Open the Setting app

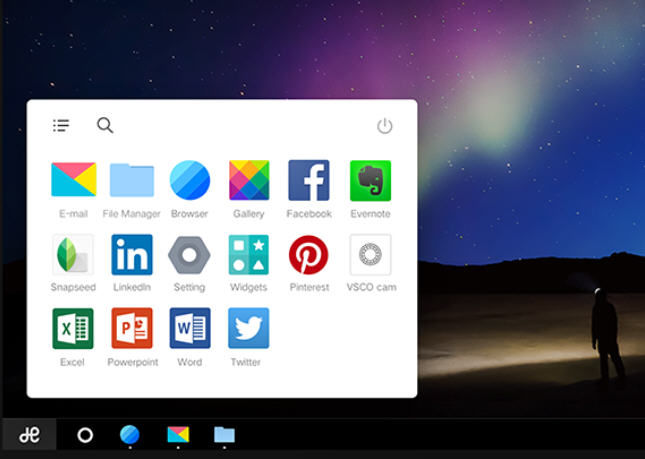click(189, 255)
